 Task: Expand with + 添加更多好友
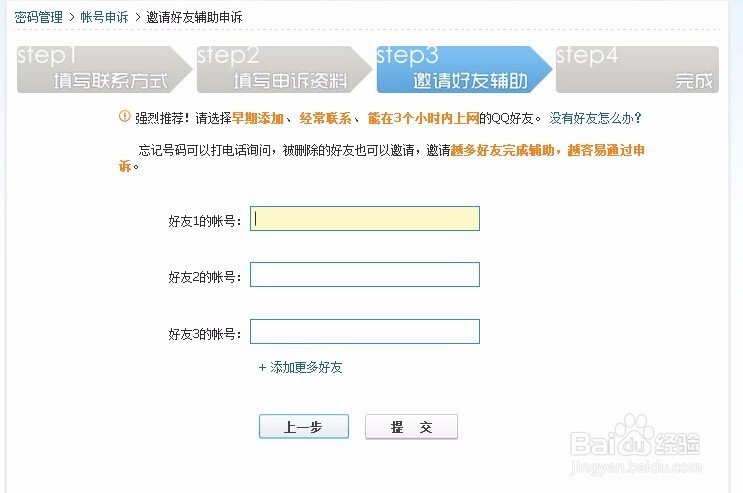pos(300,367)
